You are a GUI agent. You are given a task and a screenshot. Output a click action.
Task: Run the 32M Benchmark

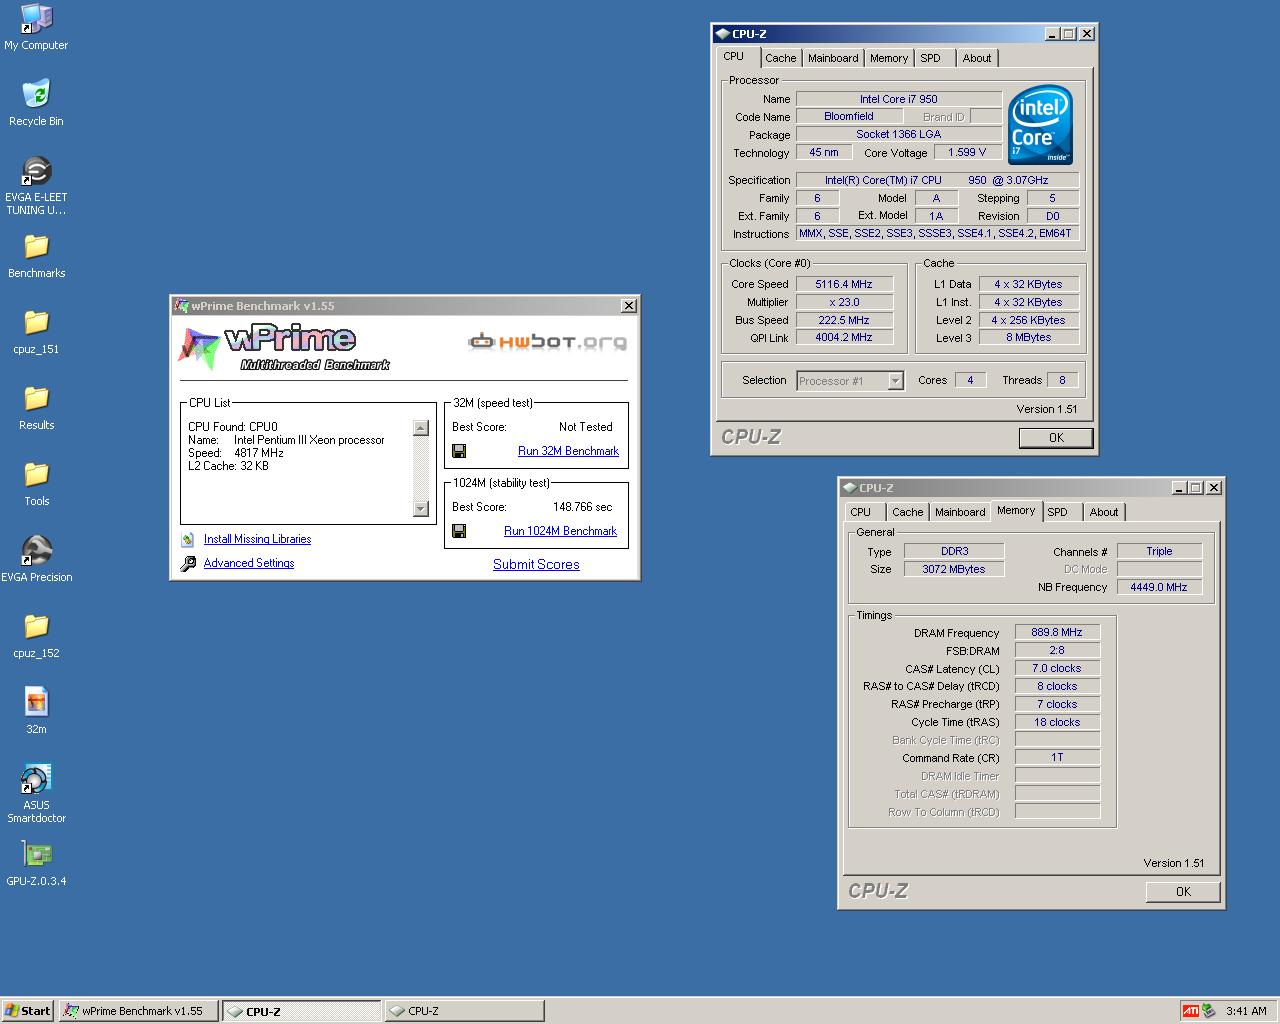pyautogui.click(x=568, y=451)
